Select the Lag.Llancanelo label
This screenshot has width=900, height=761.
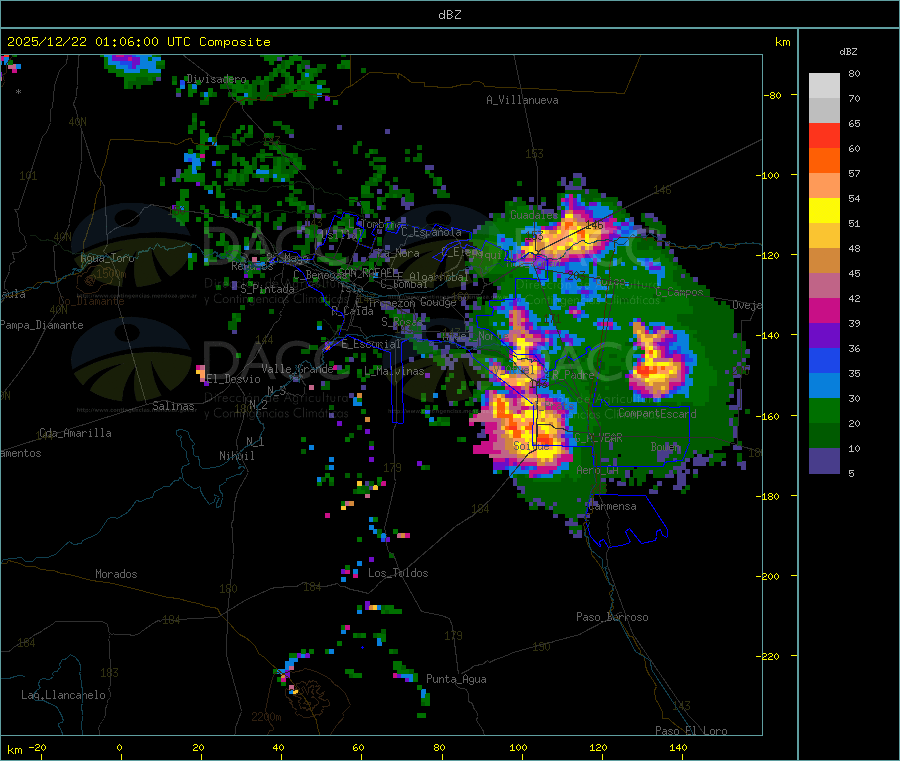coord(64,696)
